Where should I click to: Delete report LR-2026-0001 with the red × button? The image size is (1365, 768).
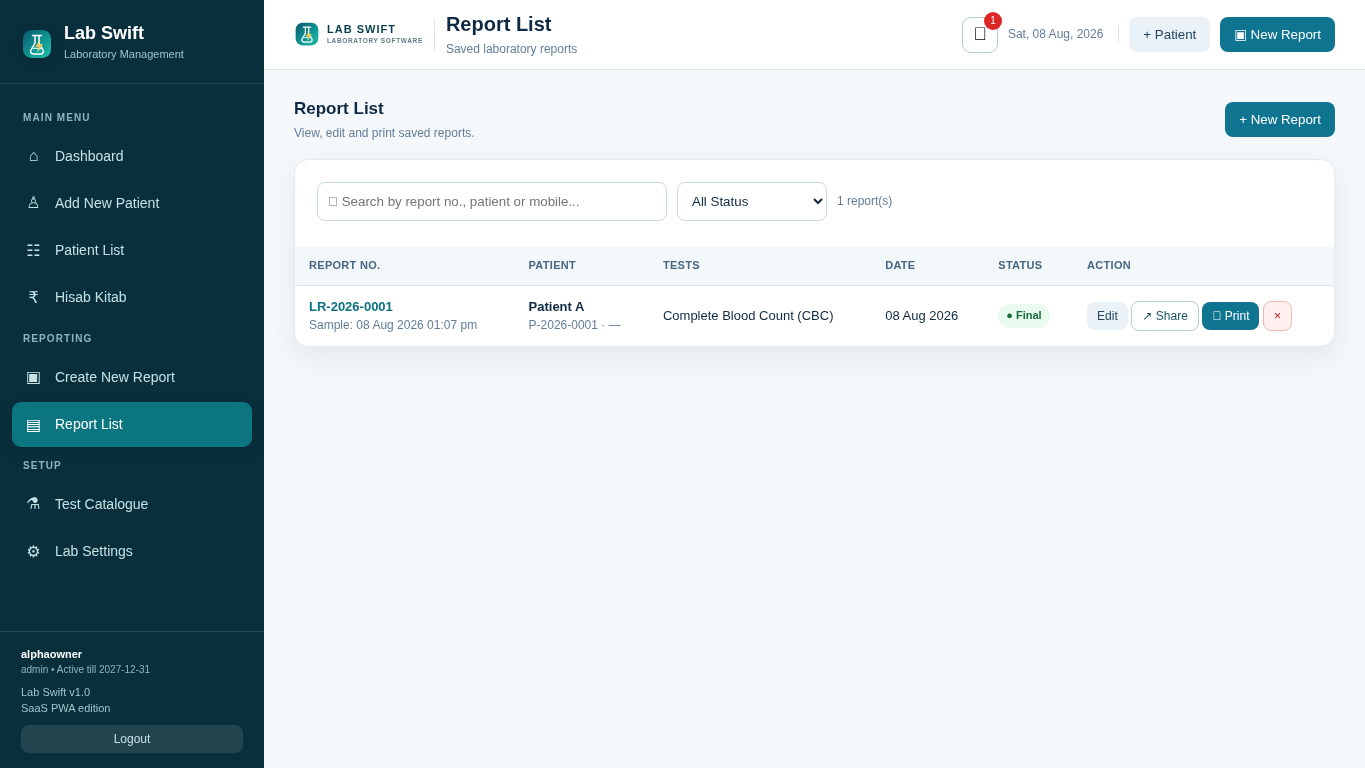point(1277,316)
